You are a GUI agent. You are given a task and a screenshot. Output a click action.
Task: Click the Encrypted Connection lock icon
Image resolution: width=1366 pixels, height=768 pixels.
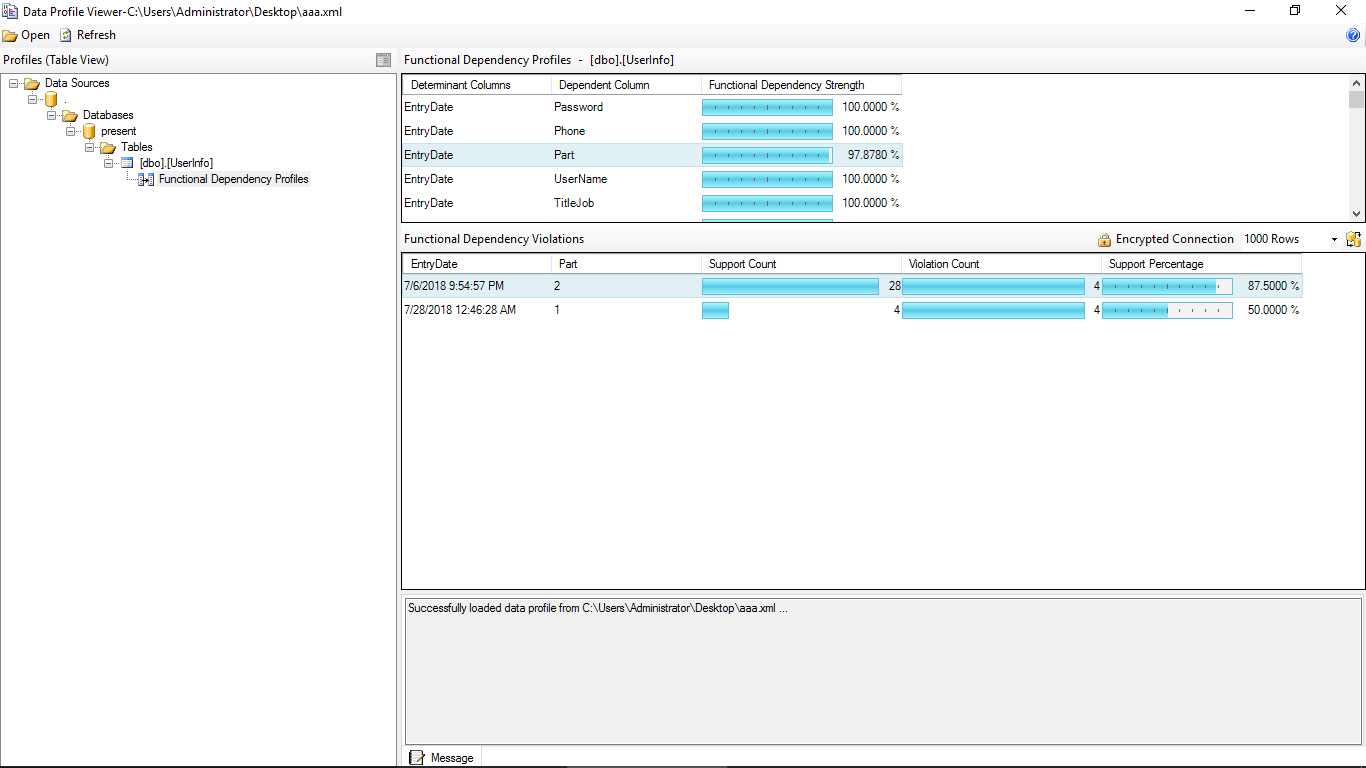coord(1104,240)
